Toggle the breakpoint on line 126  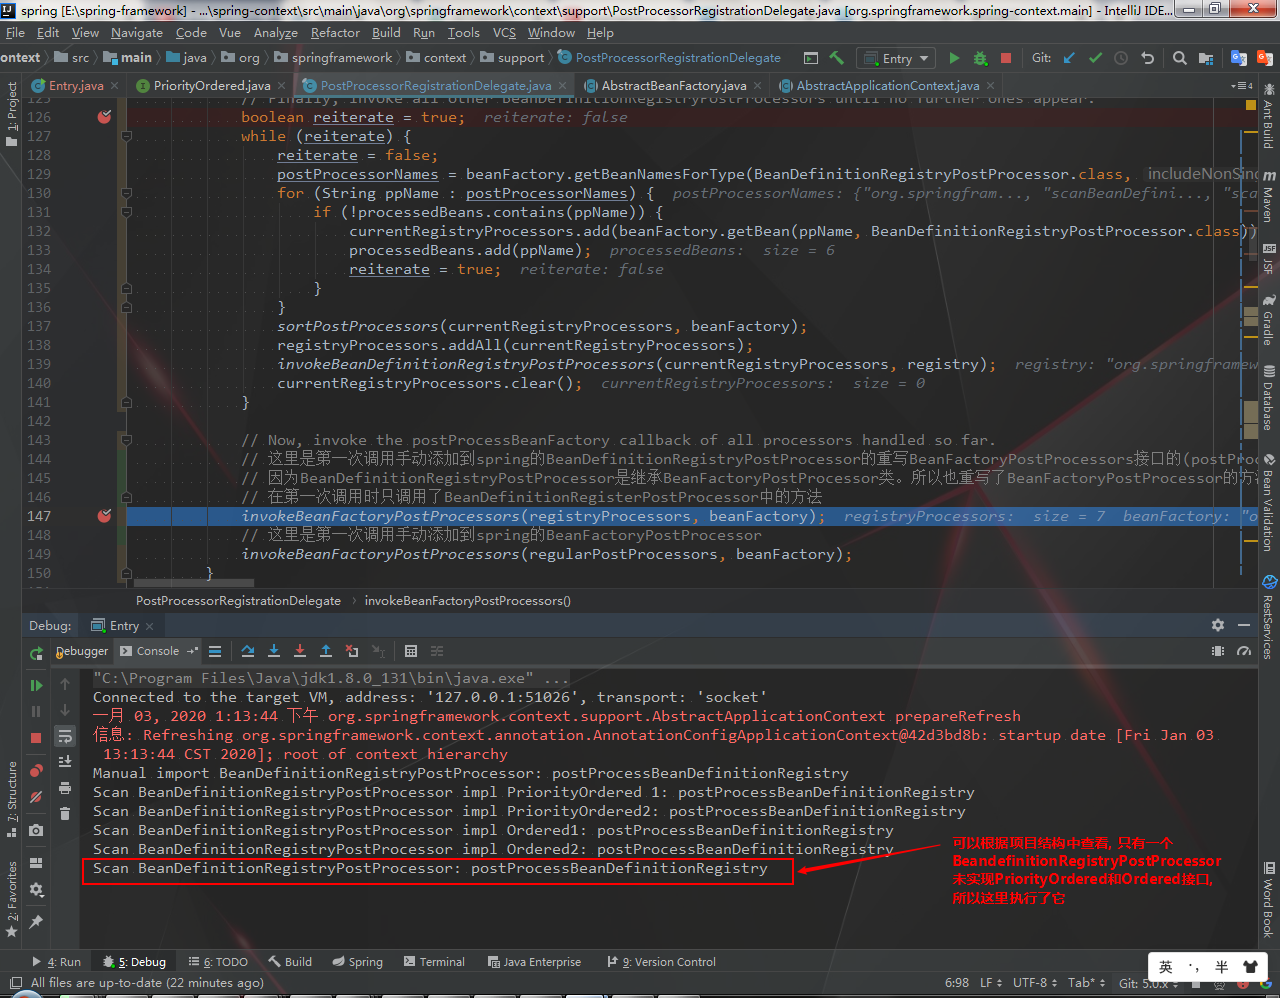(x=104, y=117)
